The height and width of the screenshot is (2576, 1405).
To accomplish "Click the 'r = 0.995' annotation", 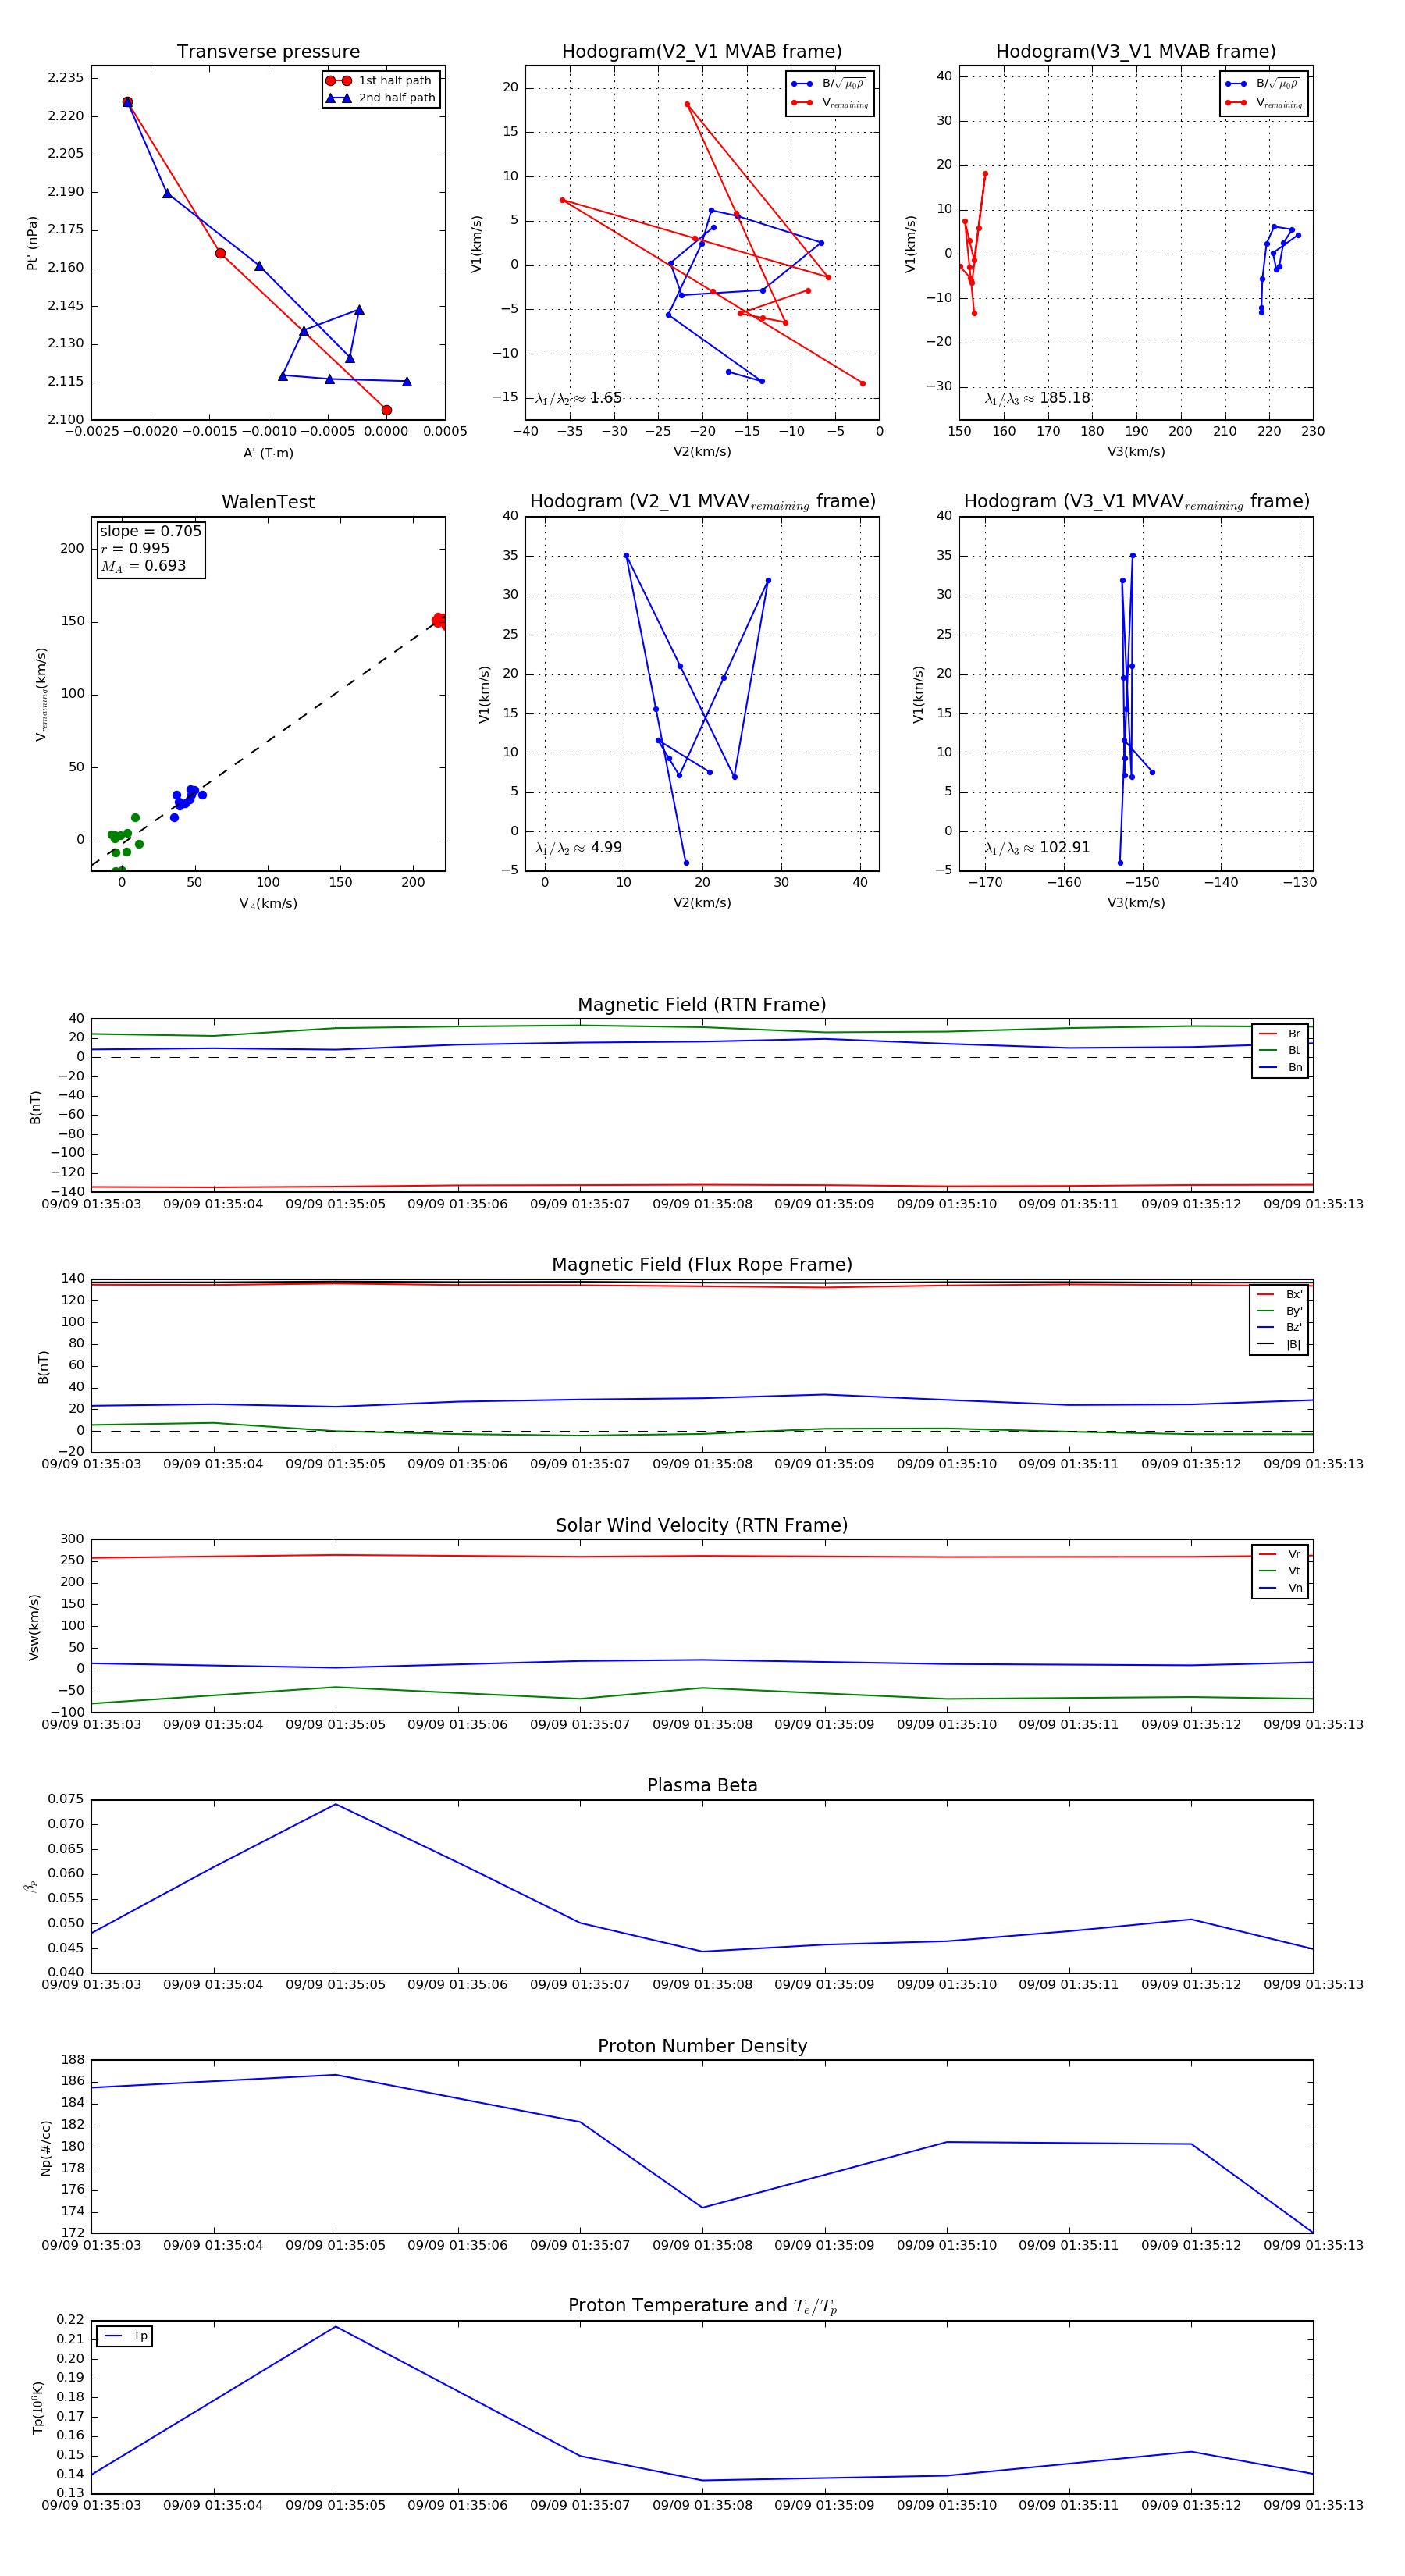I will (135, 548).
